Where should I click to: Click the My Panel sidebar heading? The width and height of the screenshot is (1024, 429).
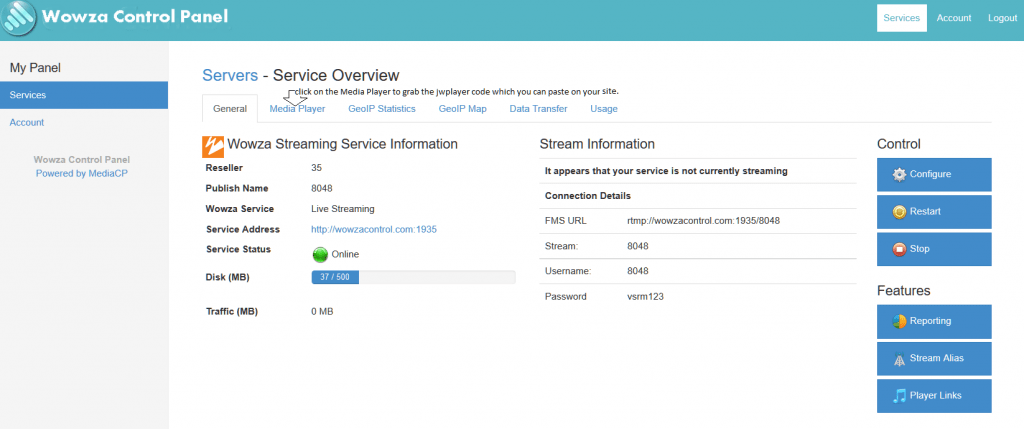(35, 67)
